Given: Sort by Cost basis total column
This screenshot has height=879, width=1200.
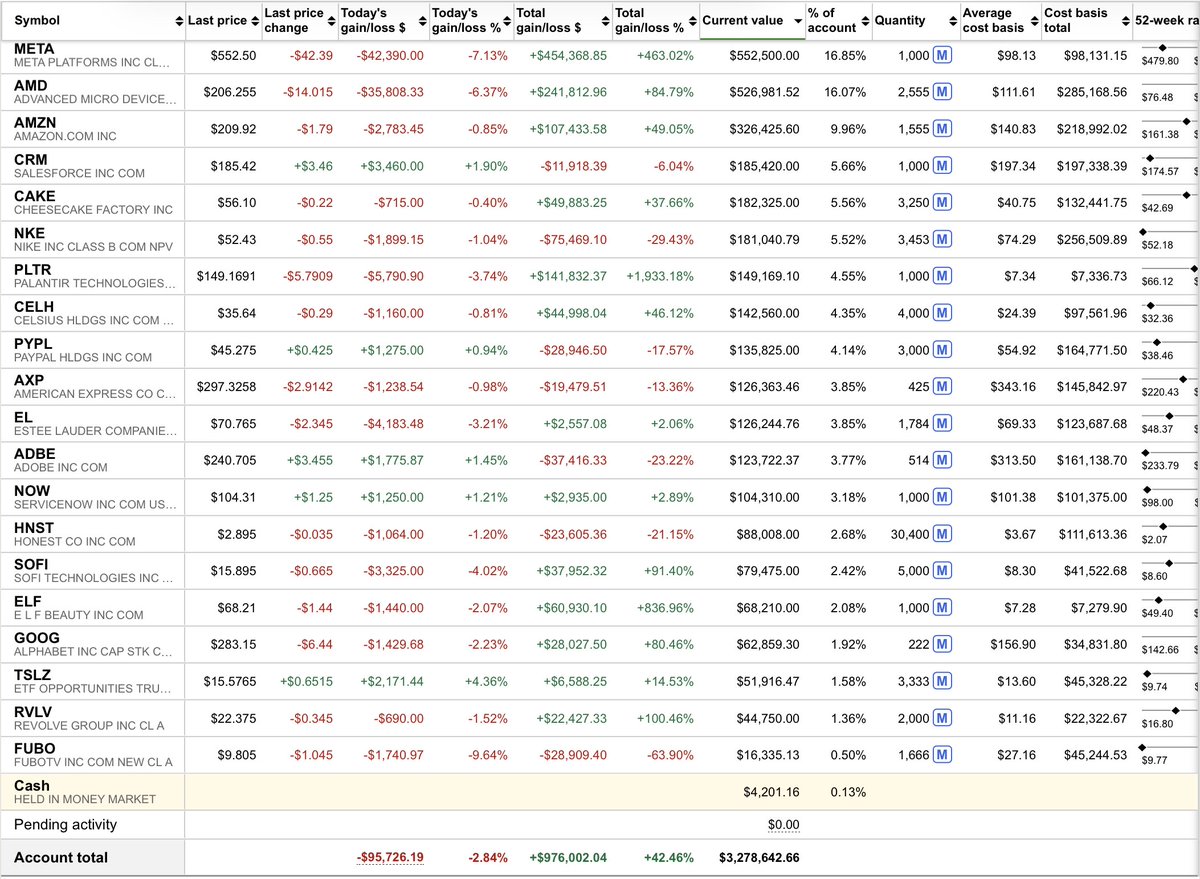Looking at the screenshot, I should (1086, 21).
